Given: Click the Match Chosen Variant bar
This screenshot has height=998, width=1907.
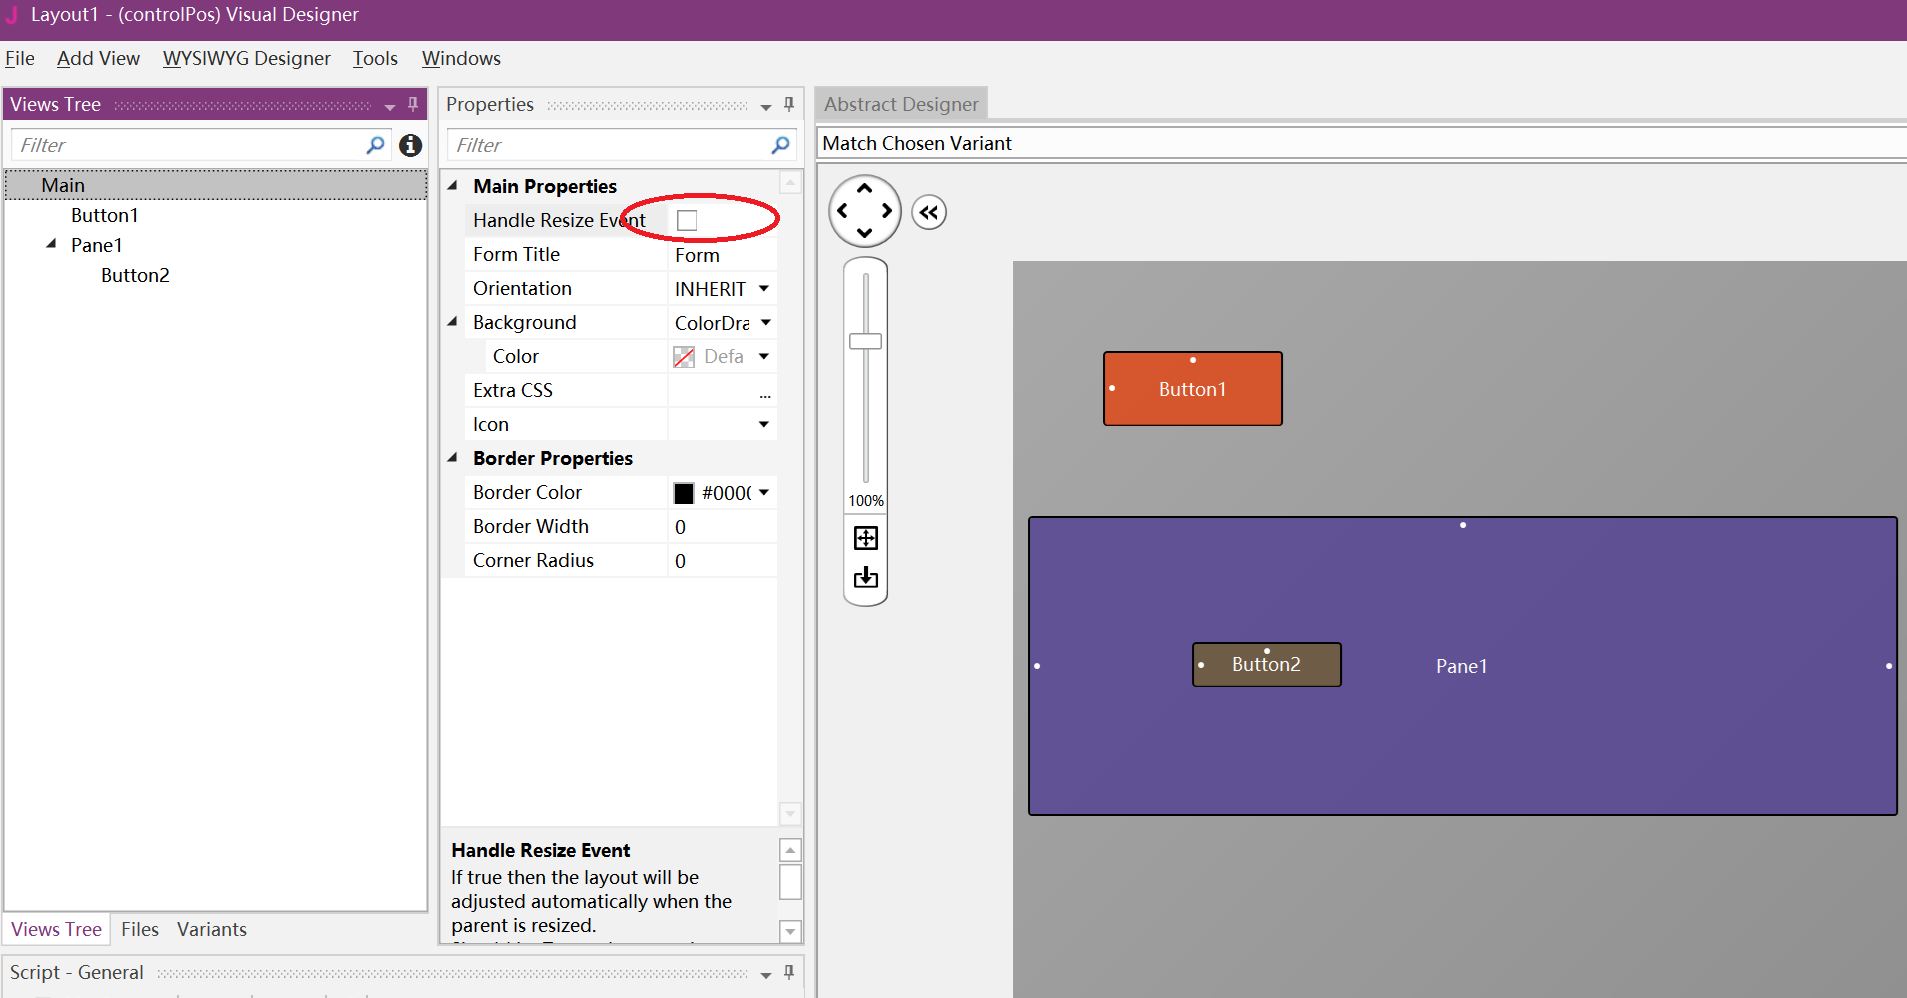Looking at the screenshot, I should [1361, 143].
